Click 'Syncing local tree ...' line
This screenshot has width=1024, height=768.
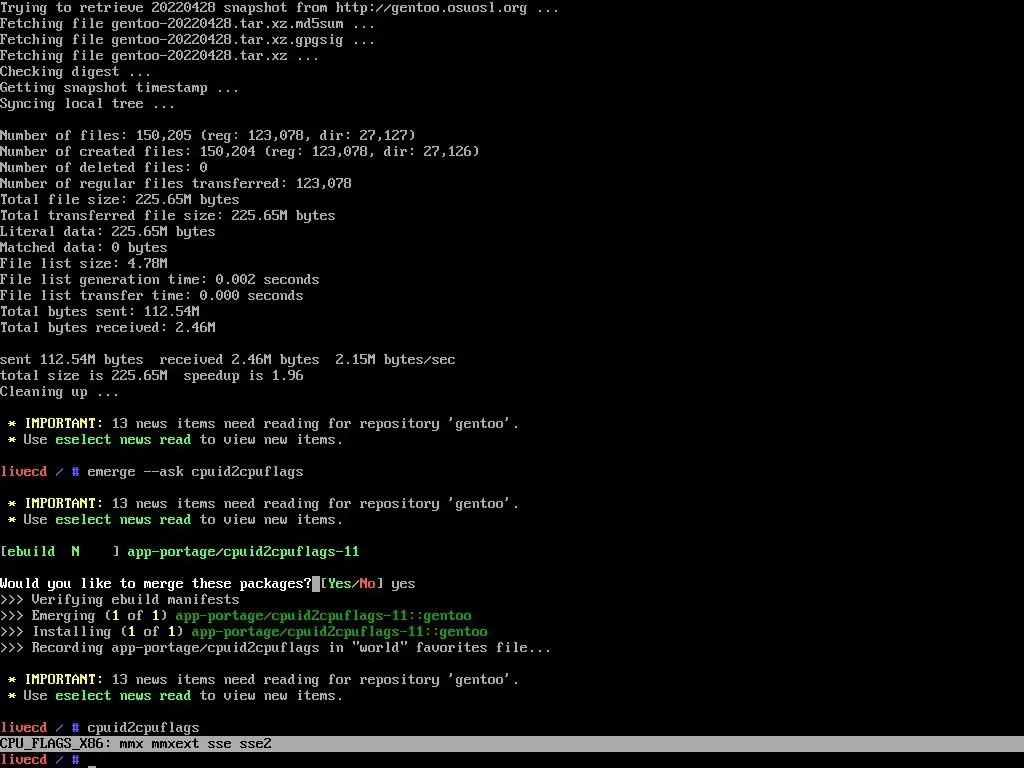[88, 104]
